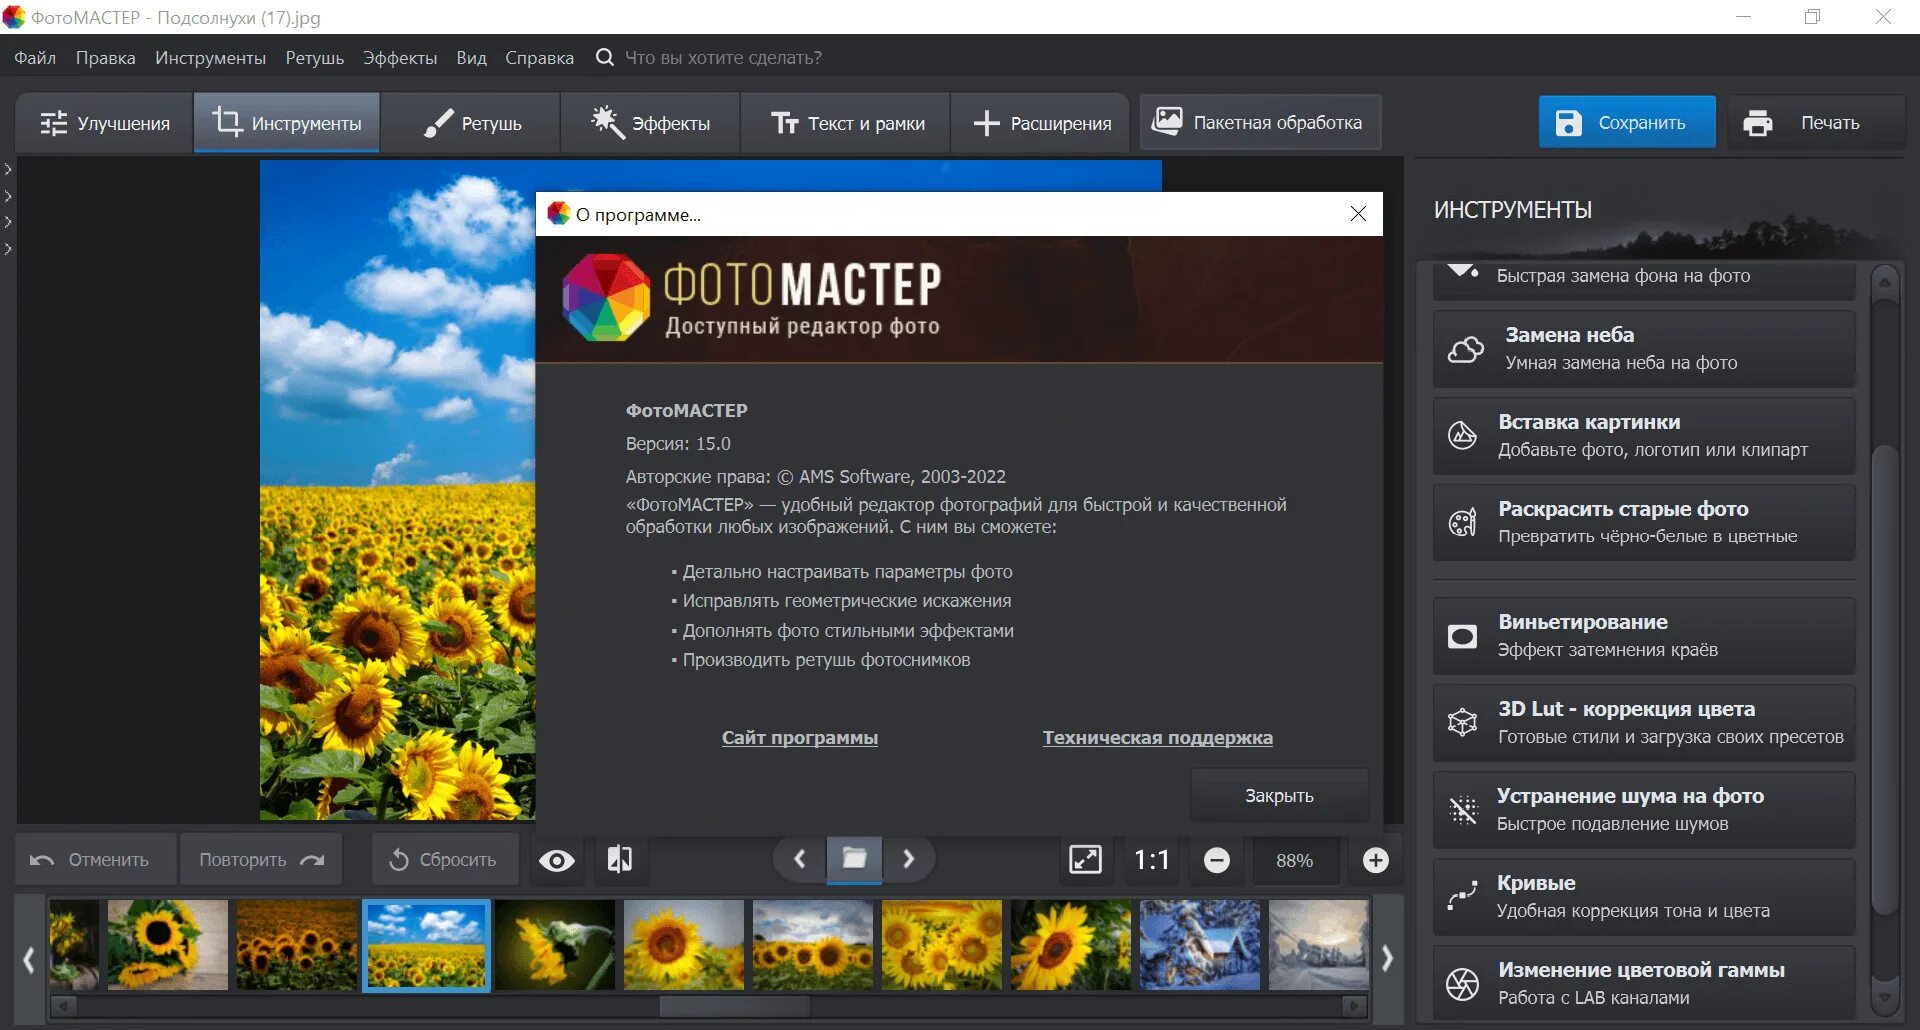
Task: Click the Закрыть button in dialog
Action: click(x=1279, y=796)
